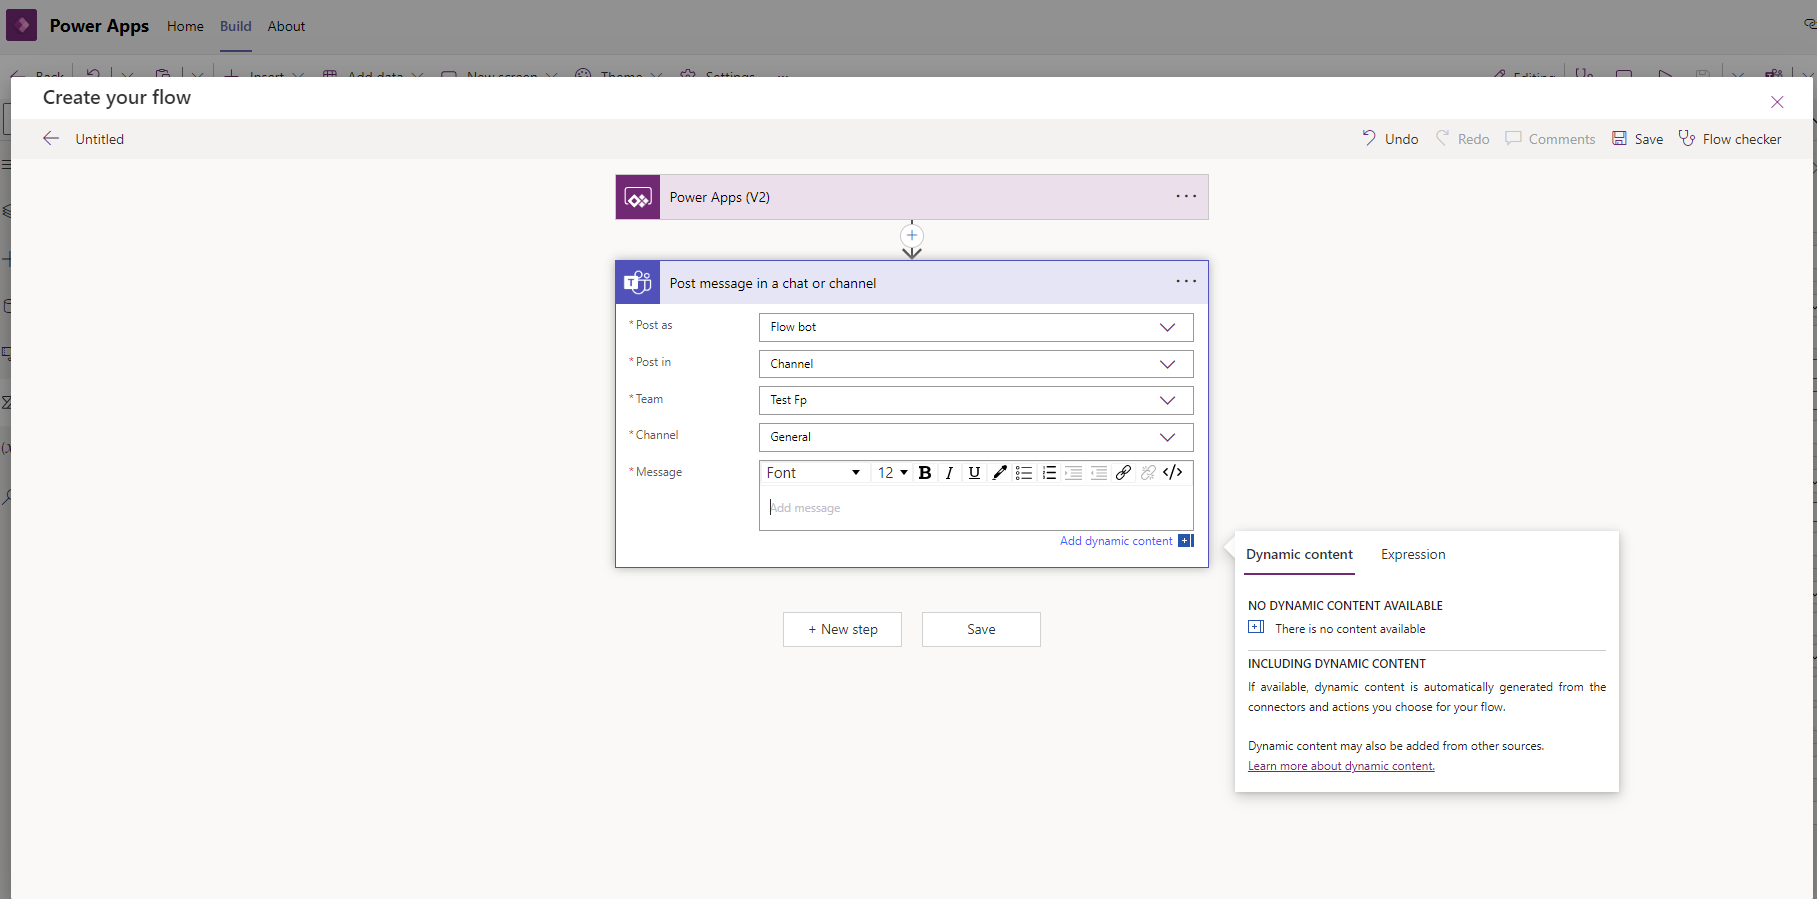This screenshot has height=899, width=1817.
Task: Click the remove link icon
Action: 1148,473
